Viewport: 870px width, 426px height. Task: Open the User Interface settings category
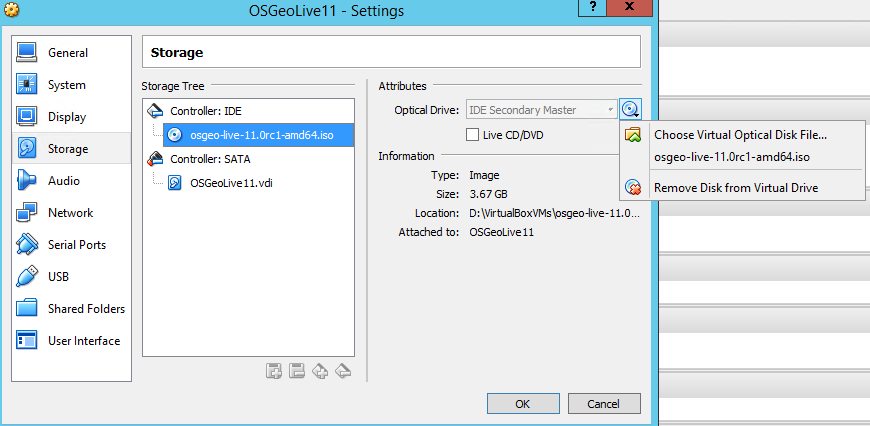(71, 341)
